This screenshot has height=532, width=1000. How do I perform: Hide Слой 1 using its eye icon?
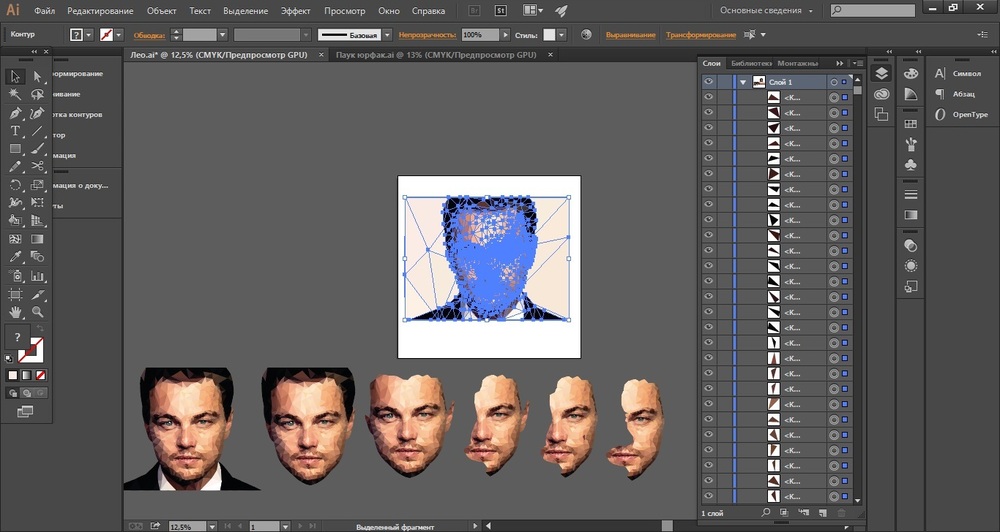pos(709,82)
